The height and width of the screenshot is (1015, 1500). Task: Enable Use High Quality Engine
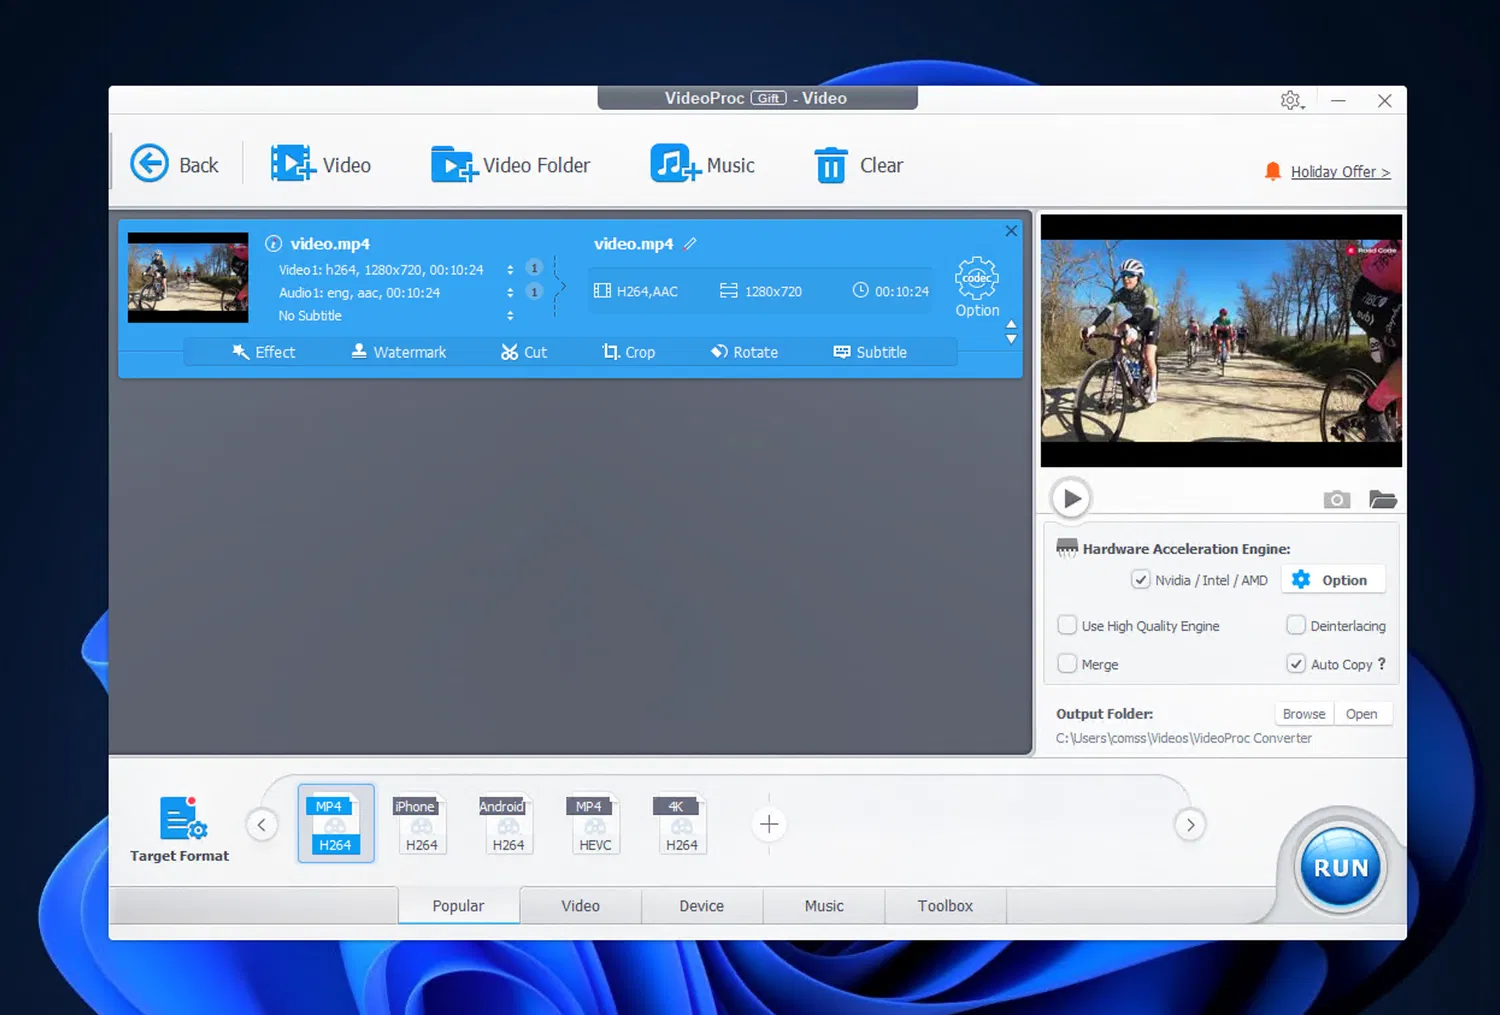[x=1067, y=625]
